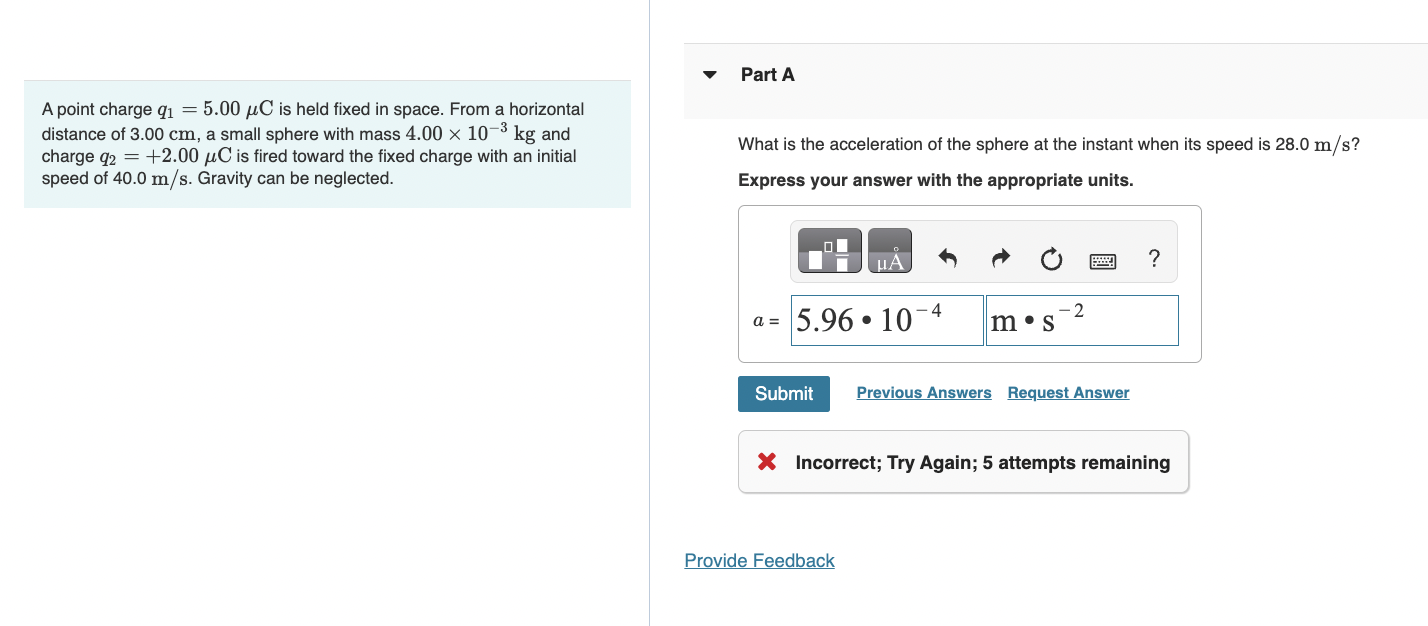Viewport: 1428px width, 626px height.
Task: Select the Incorrect; Try Again message box
Action: point(963,461)
